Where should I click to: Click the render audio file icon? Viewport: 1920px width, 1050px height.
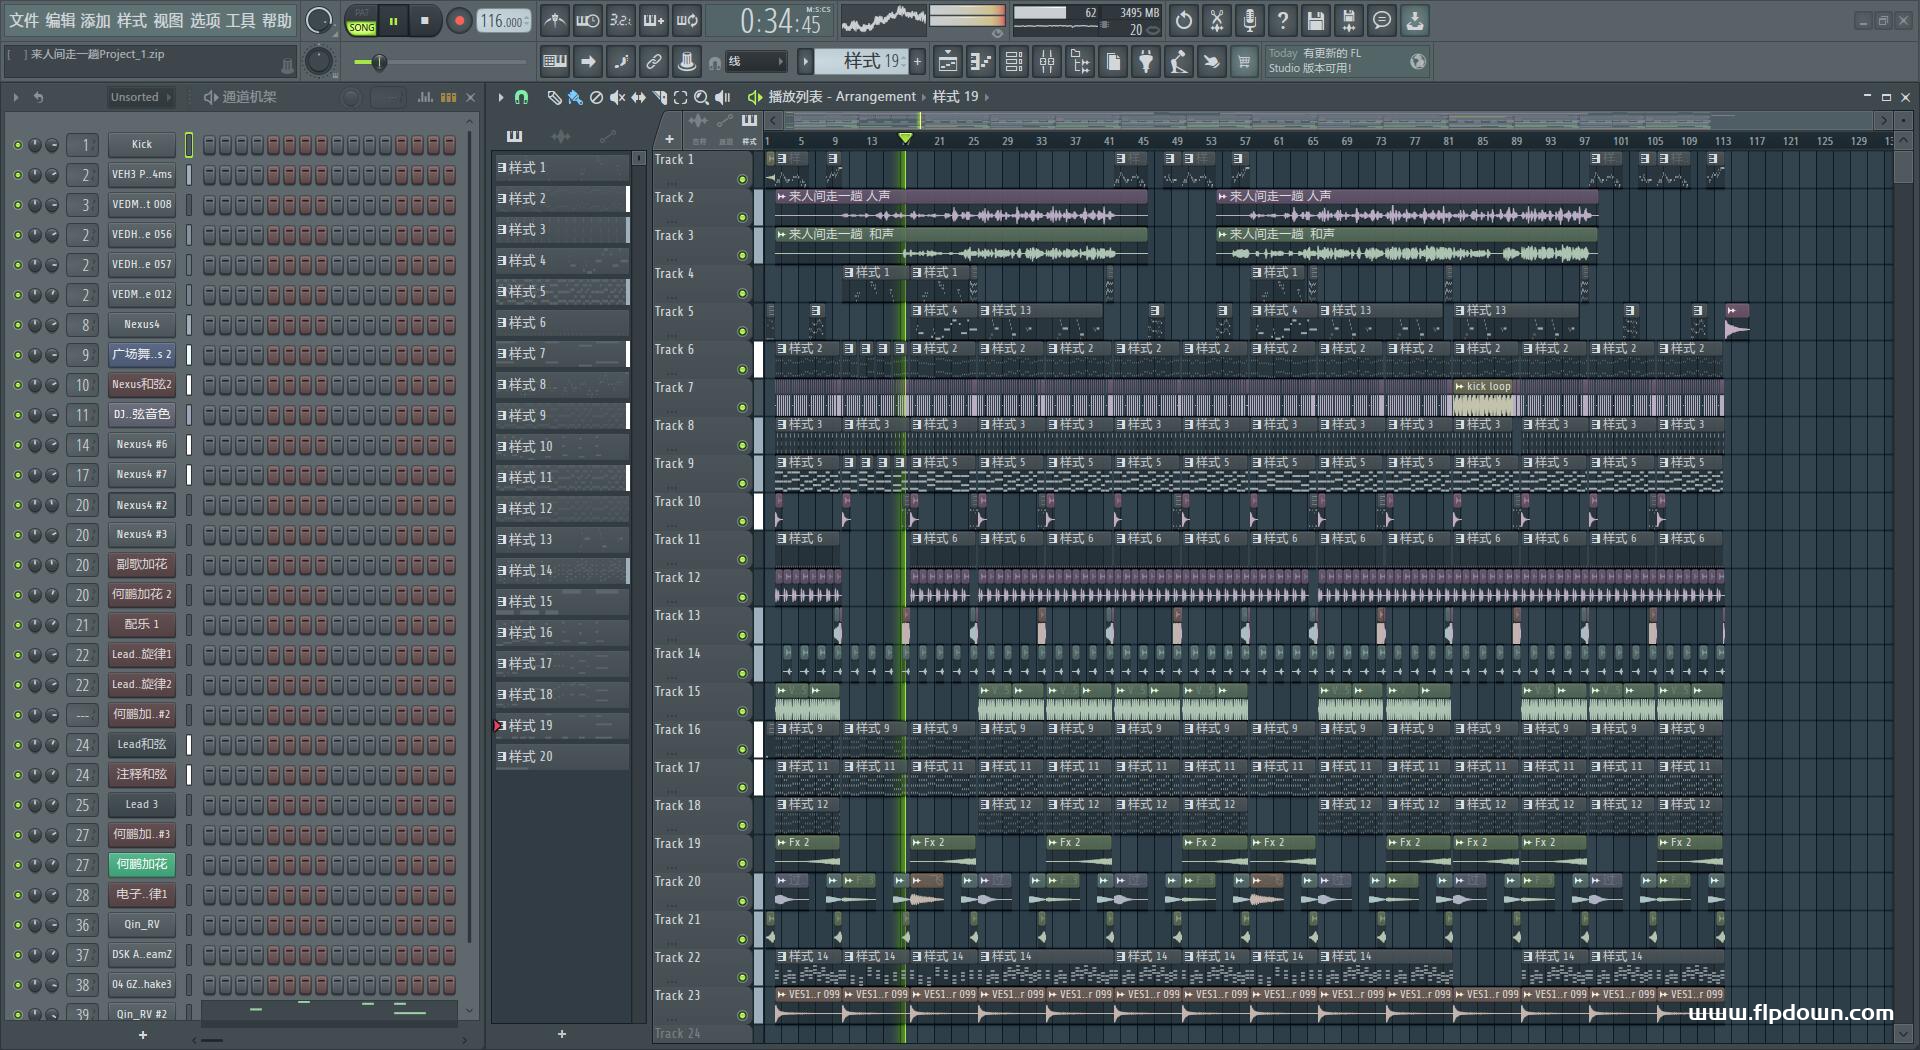click(x=1349, y=20)
